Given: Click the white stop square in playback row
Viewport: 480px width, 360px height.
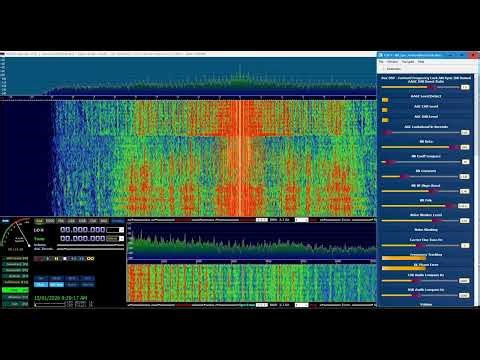Looking at the screenshot, I should [65, 258].
